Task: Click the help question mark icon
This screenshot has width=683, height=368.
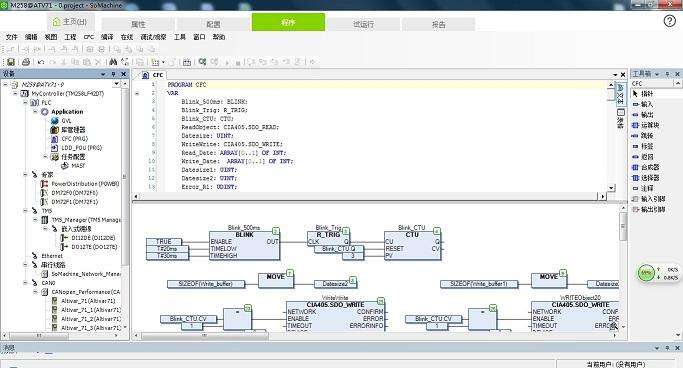Action: pos(669,21)
